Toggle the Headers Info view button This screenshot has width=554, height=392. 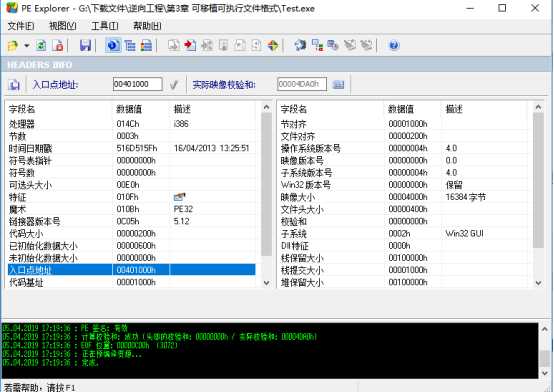[113, 46]
